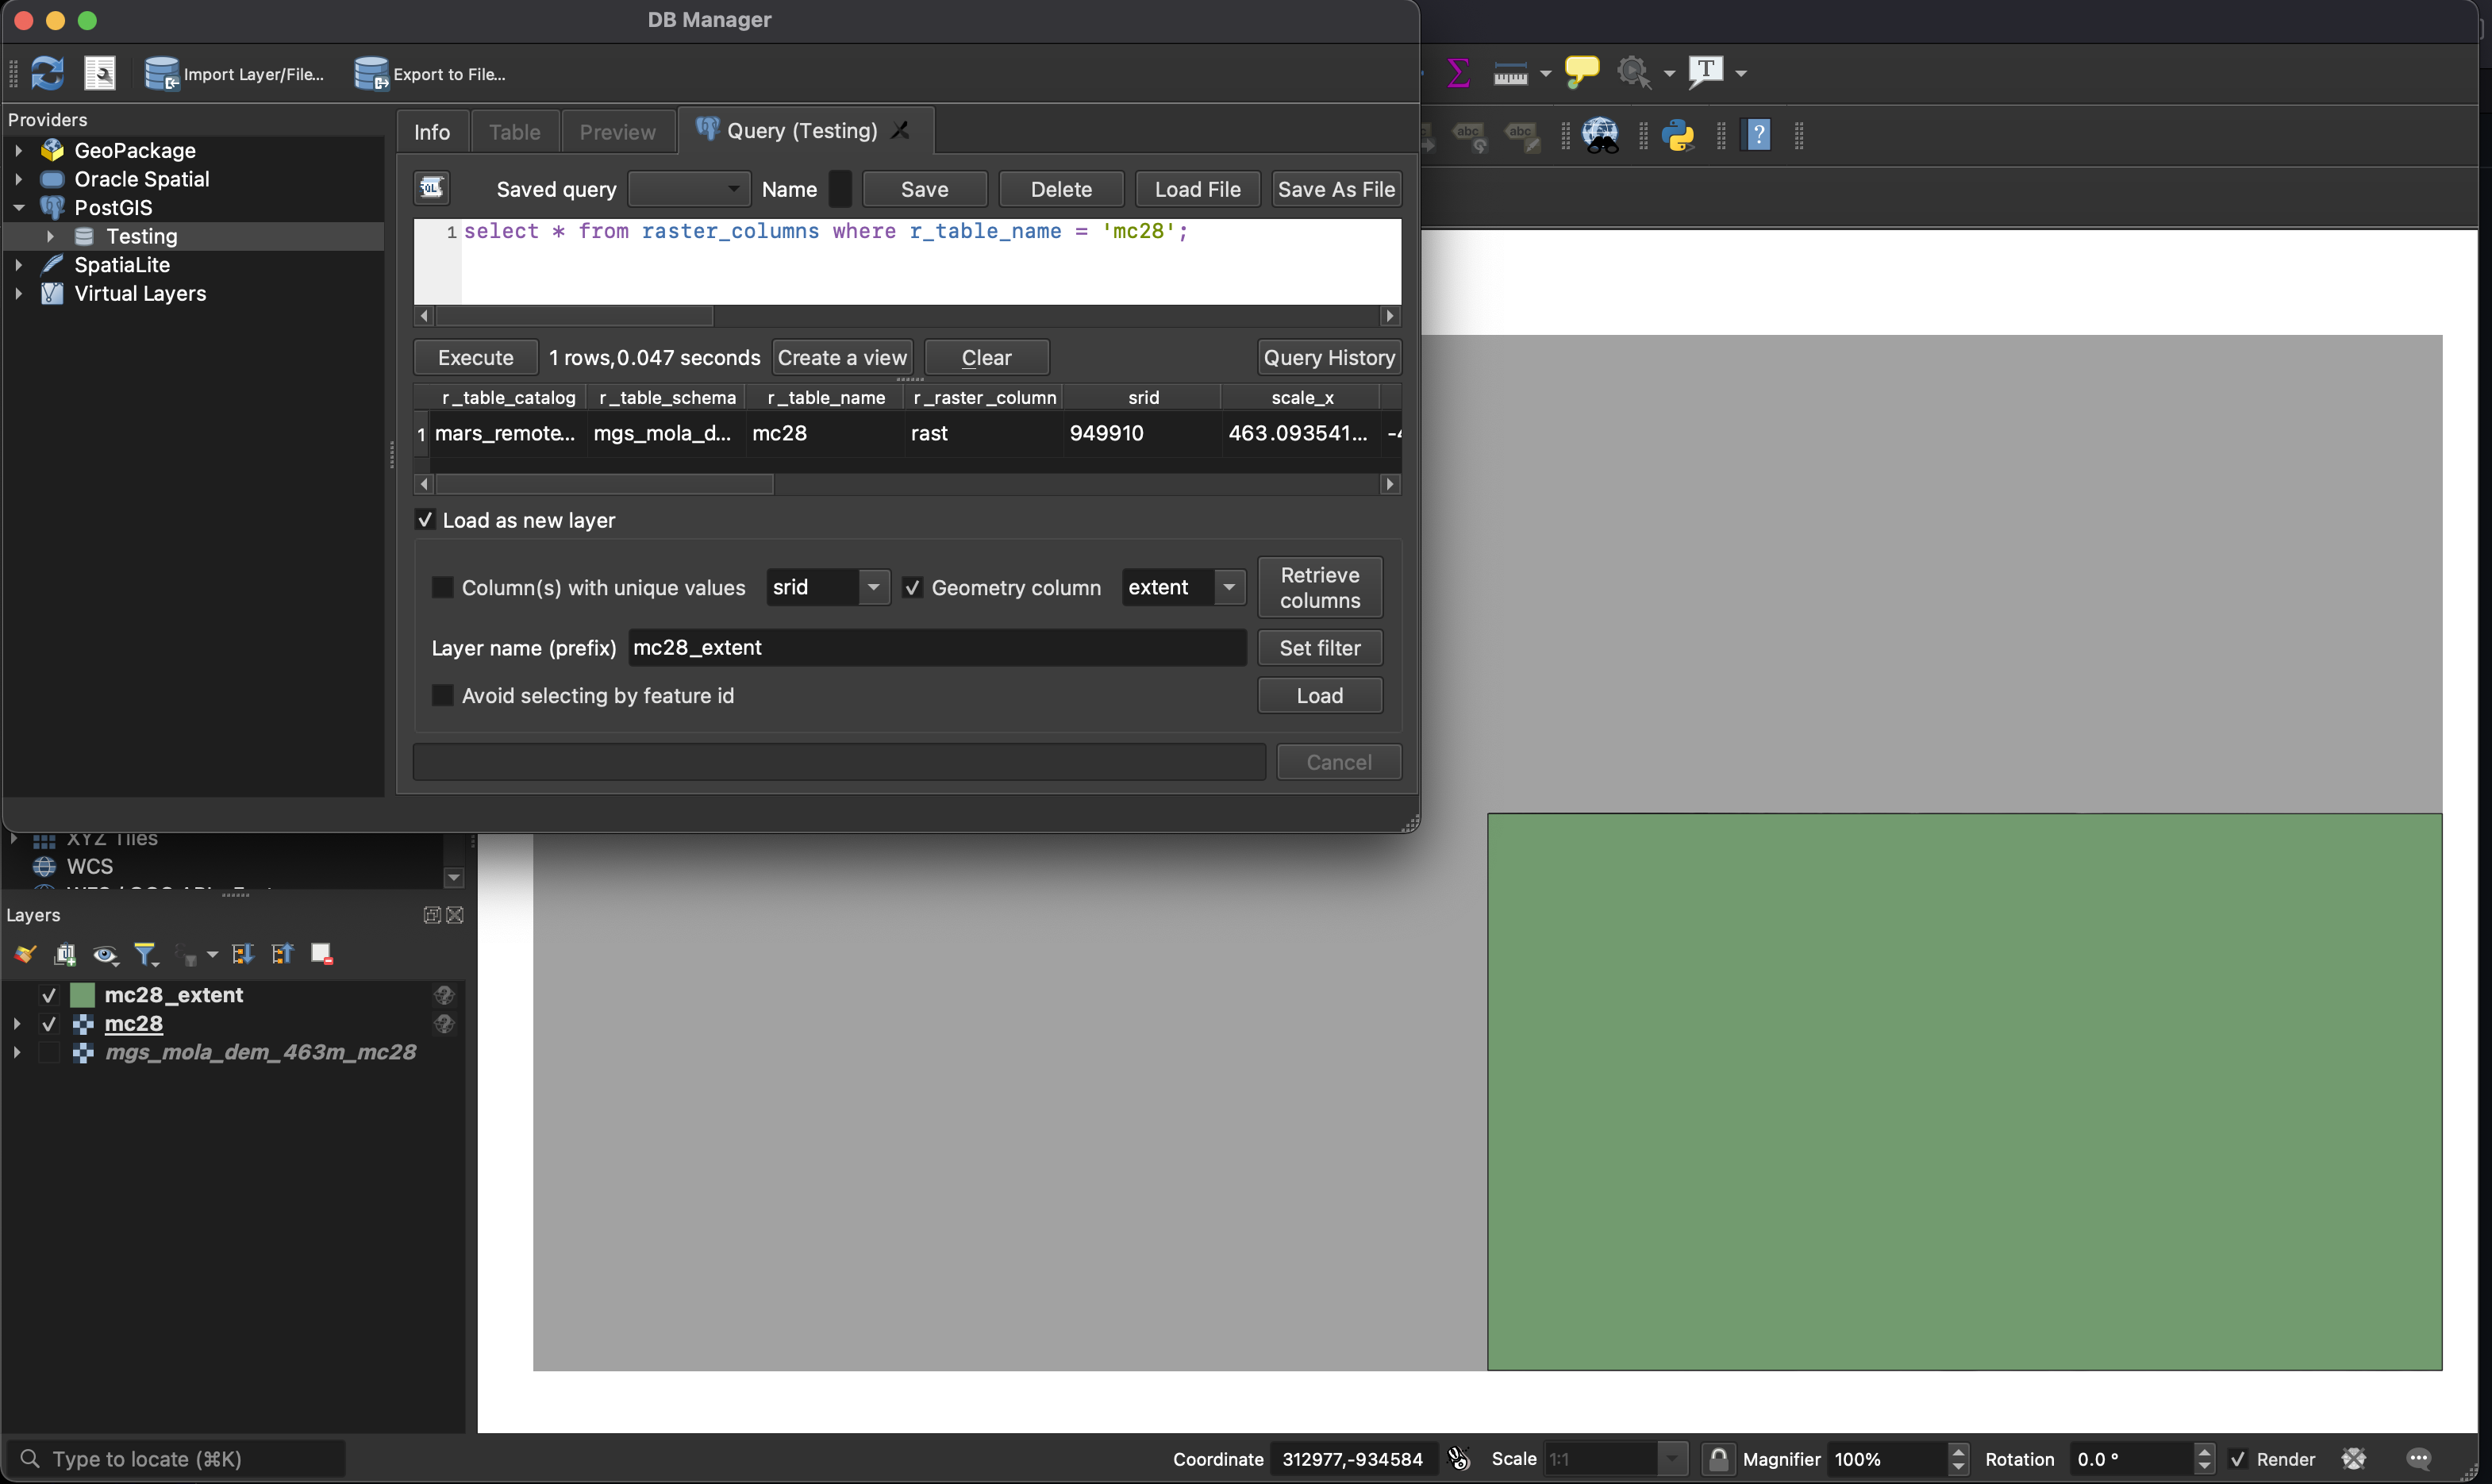This screenshot has width=2492, height=1484.
Task: Click Export to File toolbar button
Action: click(430, 74)
